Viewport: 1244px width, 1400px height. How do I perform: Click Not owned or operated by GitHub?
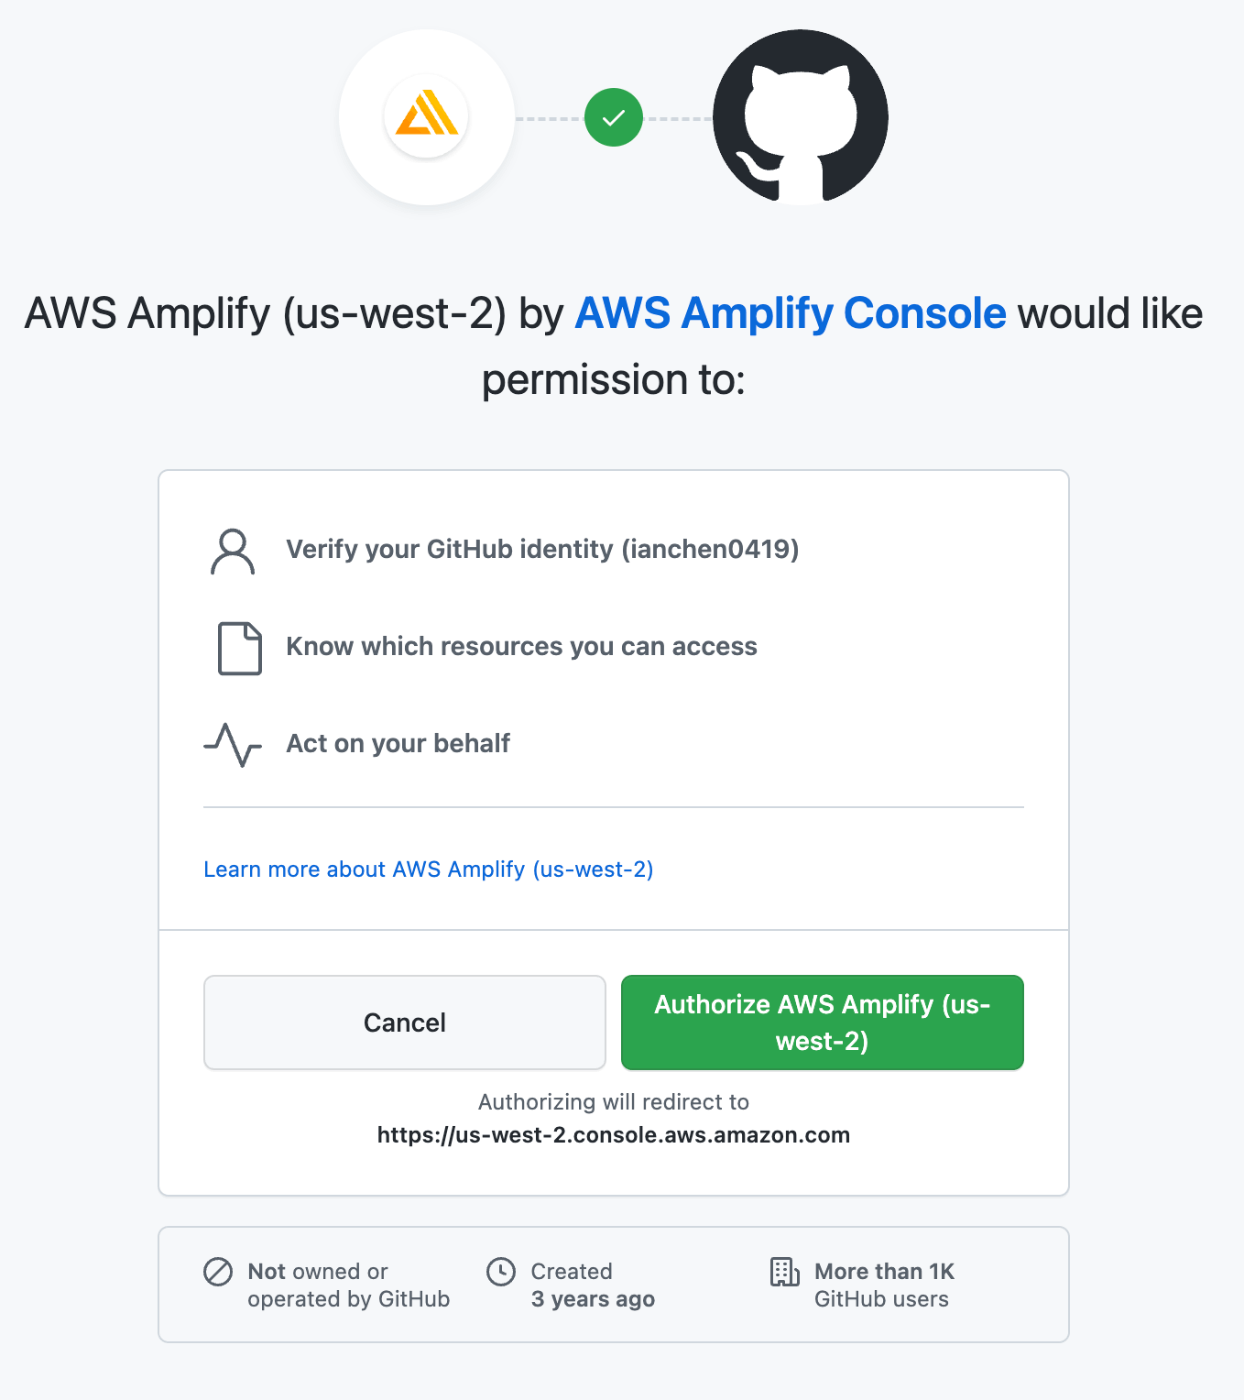point(348,1285)
